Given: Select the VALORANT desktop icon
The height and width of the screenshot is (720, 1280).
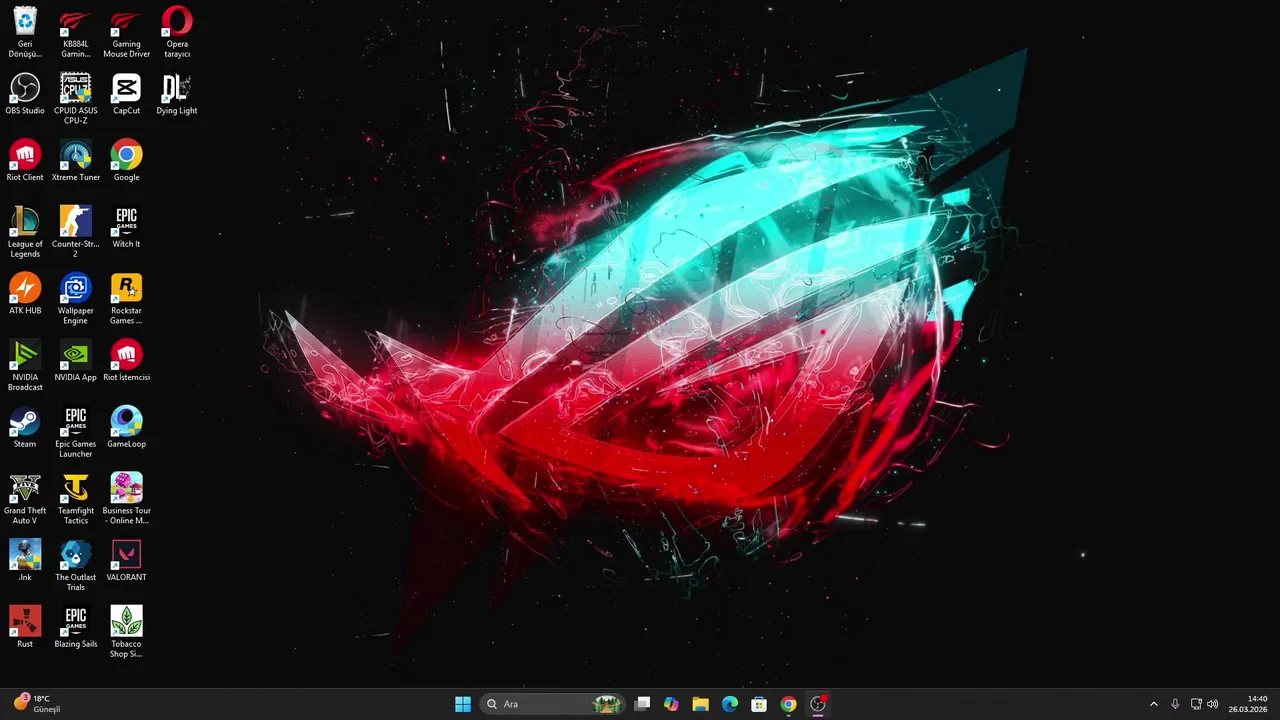Looking at the screenshot, I should pos(126,561).
